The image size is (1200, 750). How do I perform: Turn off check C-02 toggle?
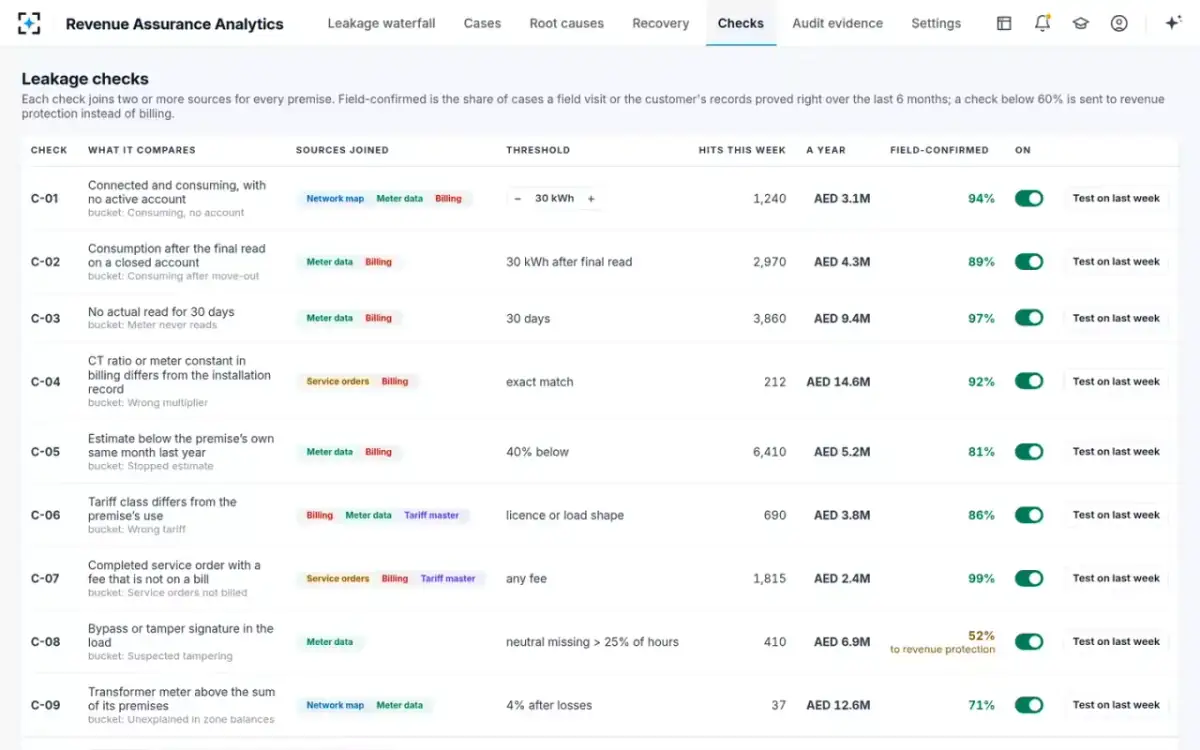[x=1029, y=261]
